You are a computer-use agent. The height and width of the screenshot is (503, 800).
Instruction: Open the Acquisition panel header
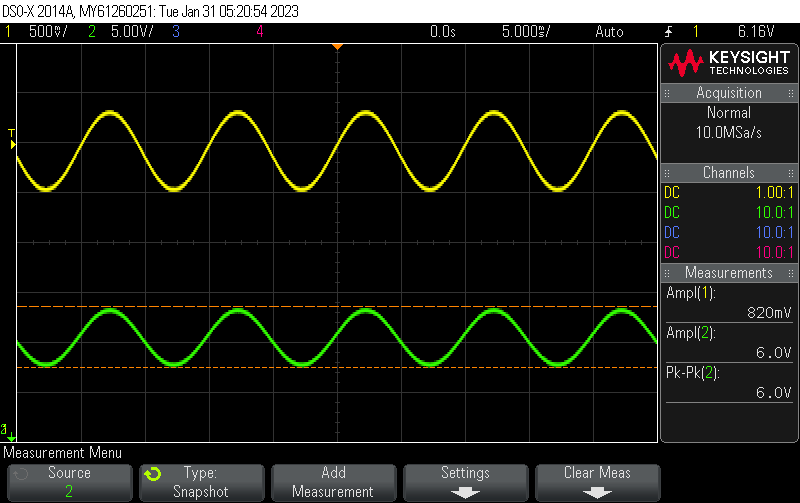(729, 93)
